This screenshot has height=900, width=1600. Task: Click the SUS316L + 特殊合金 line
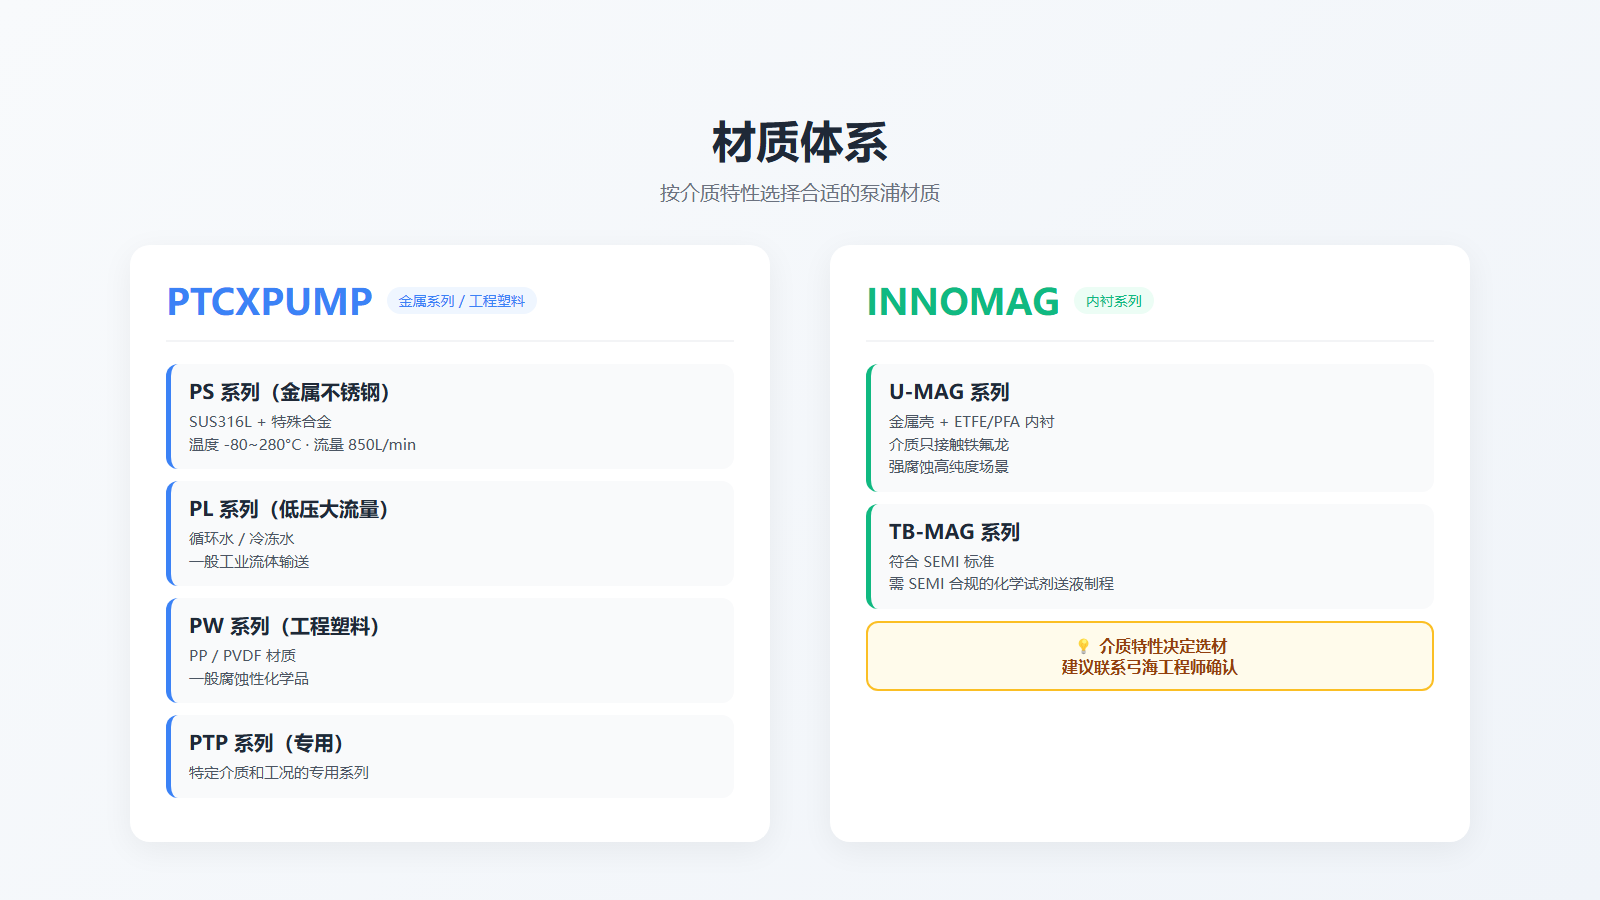point(260,422)
